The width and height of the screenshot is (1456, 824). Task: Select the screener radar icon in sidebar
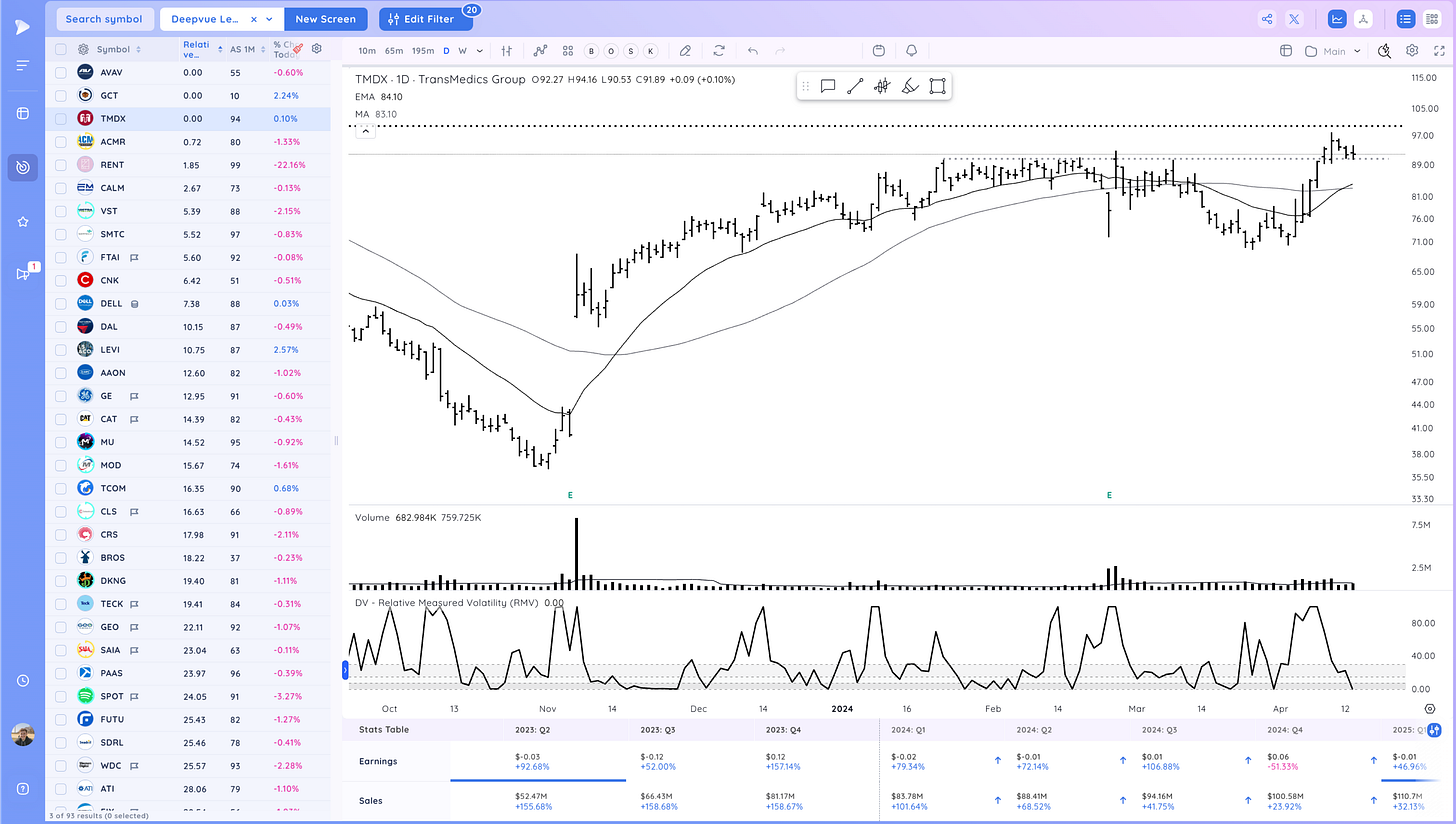tap(22, 167)
